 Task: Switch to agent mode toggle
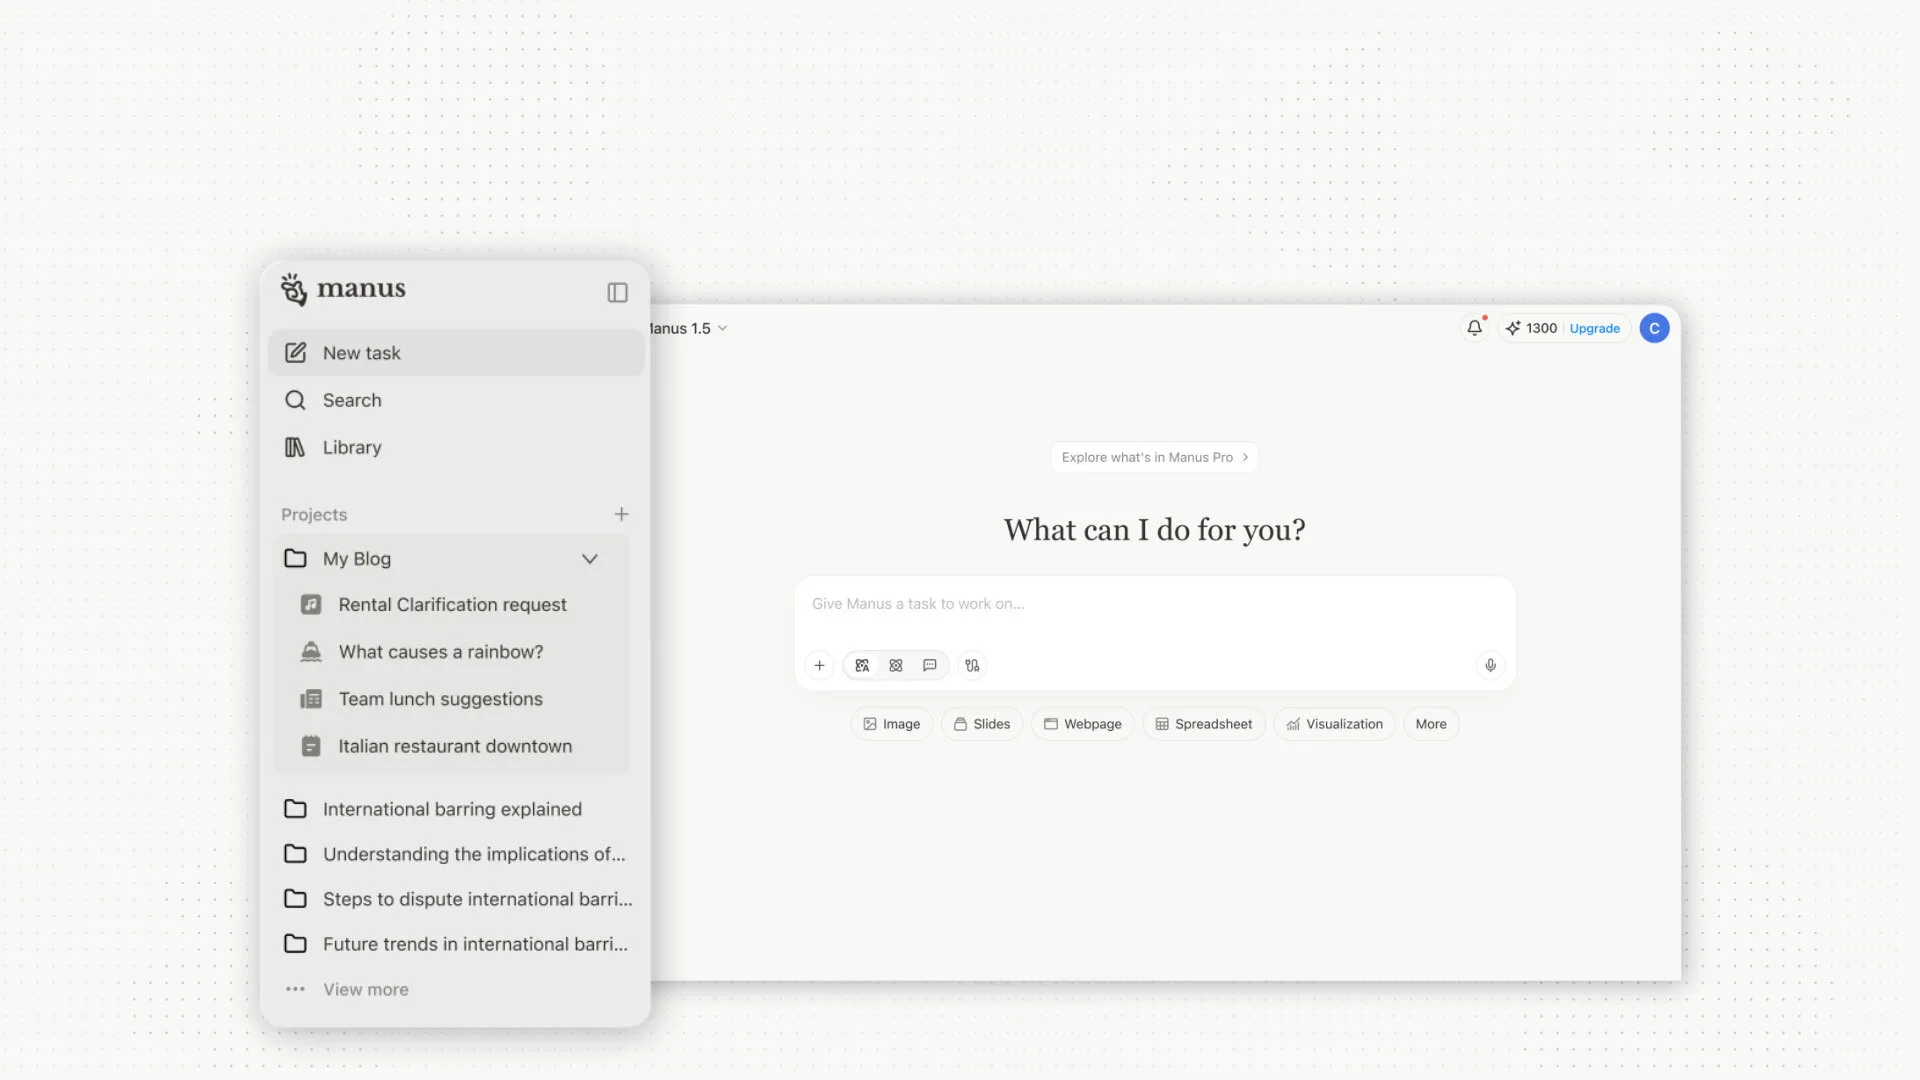pos(896,665)
